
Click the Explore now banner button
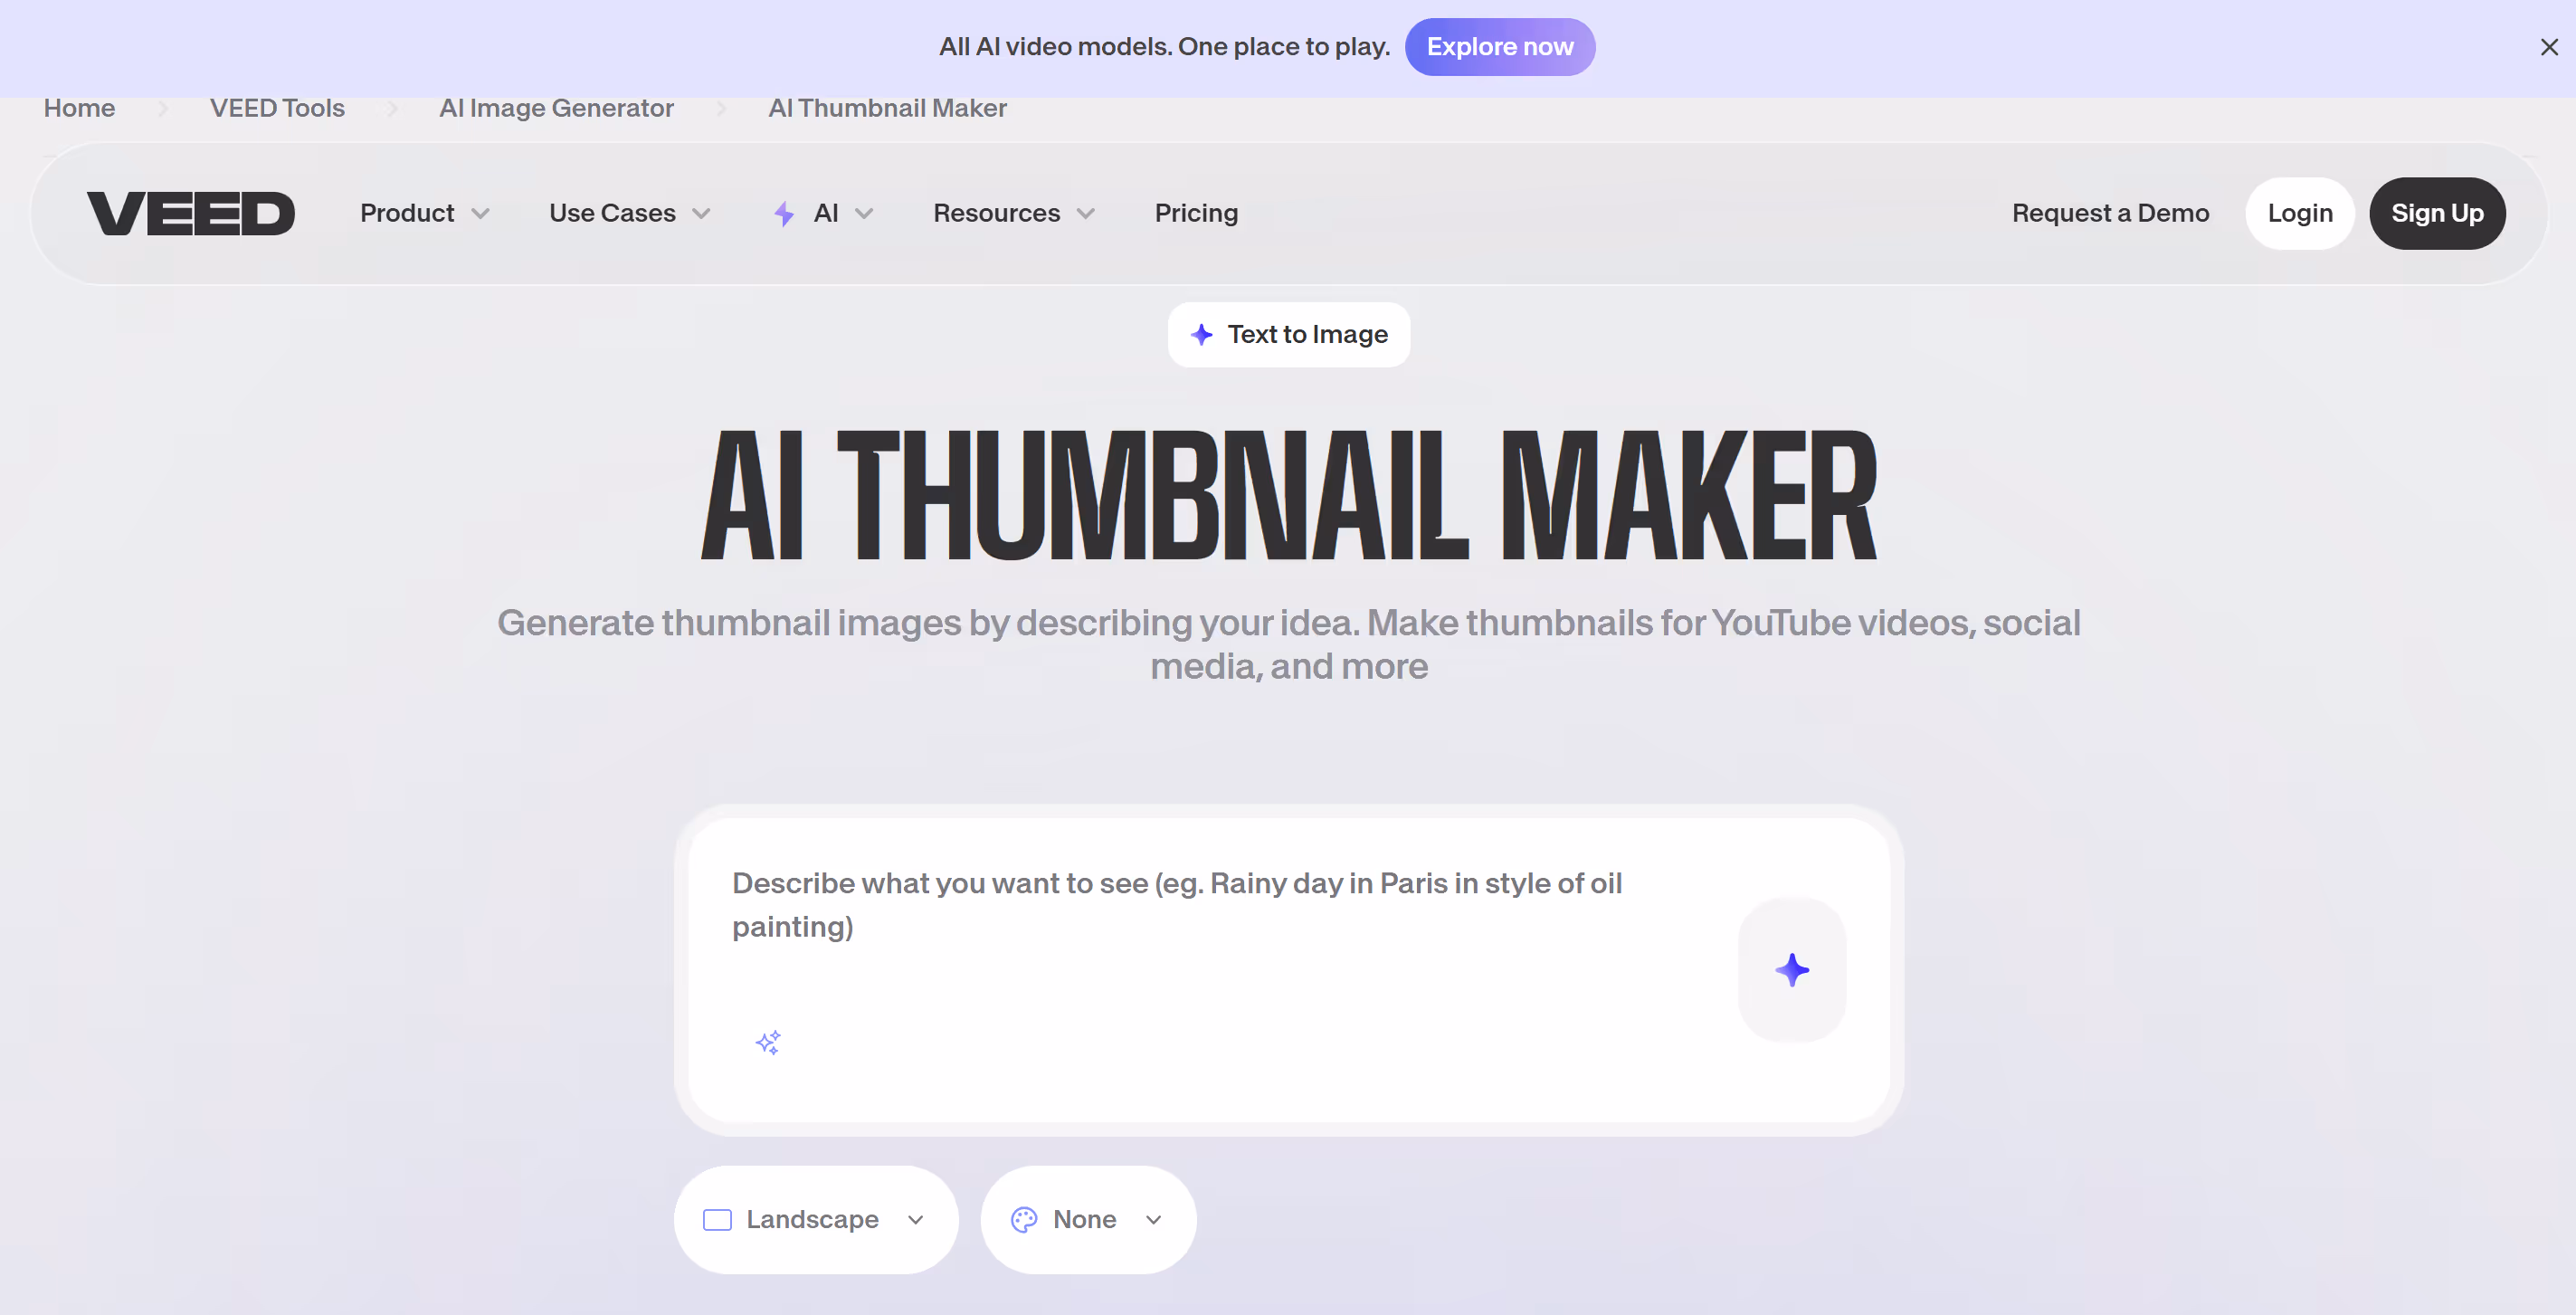(1499, 46)
